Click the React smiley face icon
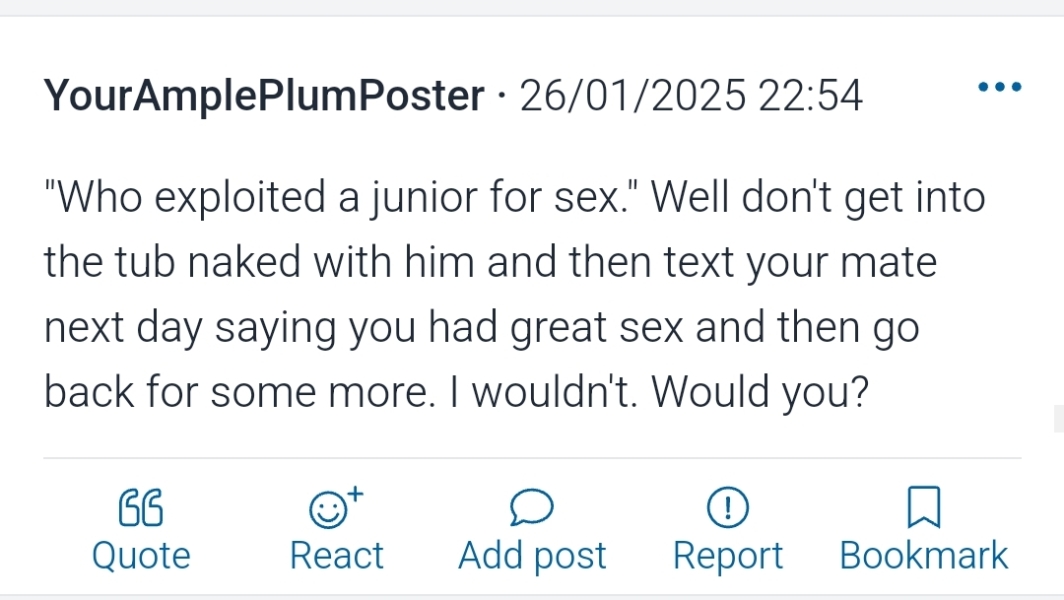1064x600 pixels. pyautogui.click(x=326, y=511)
